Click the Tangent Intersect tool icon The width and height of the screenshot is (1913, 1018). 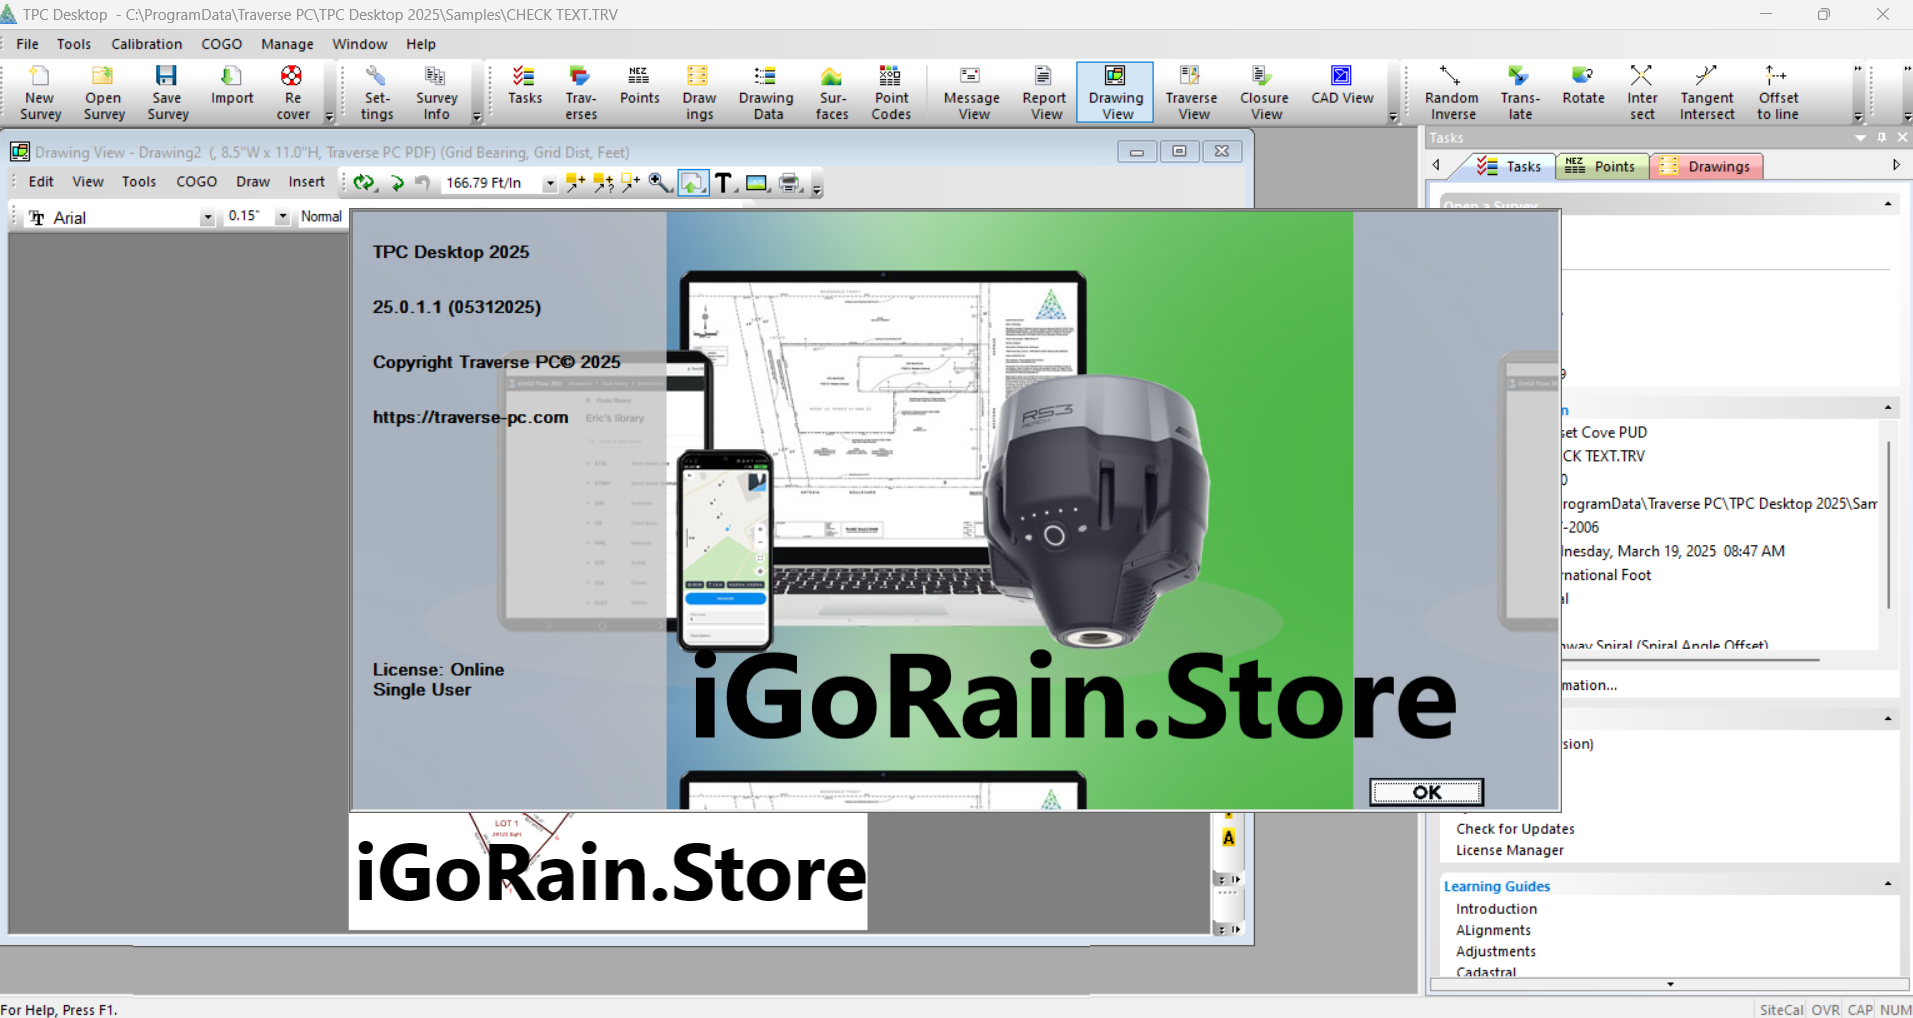pos(1706,92)
